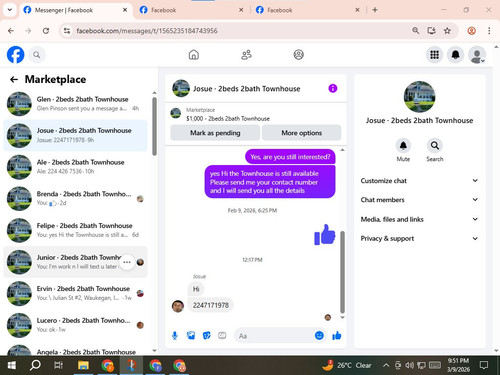This screenshot has height=375, width=500.
Task: Open Task View on the taskbar
Action: [x=58, y=365]
